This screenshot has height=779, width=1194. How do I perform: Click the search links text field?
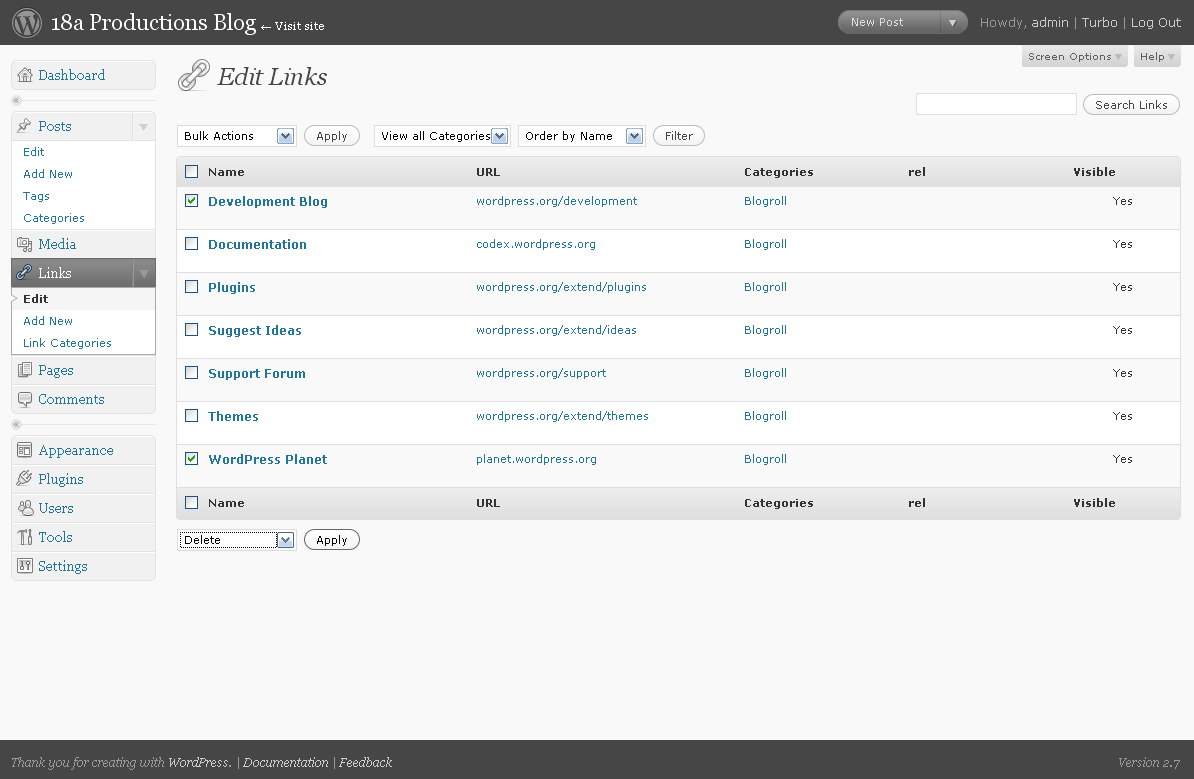coord(995,104)
